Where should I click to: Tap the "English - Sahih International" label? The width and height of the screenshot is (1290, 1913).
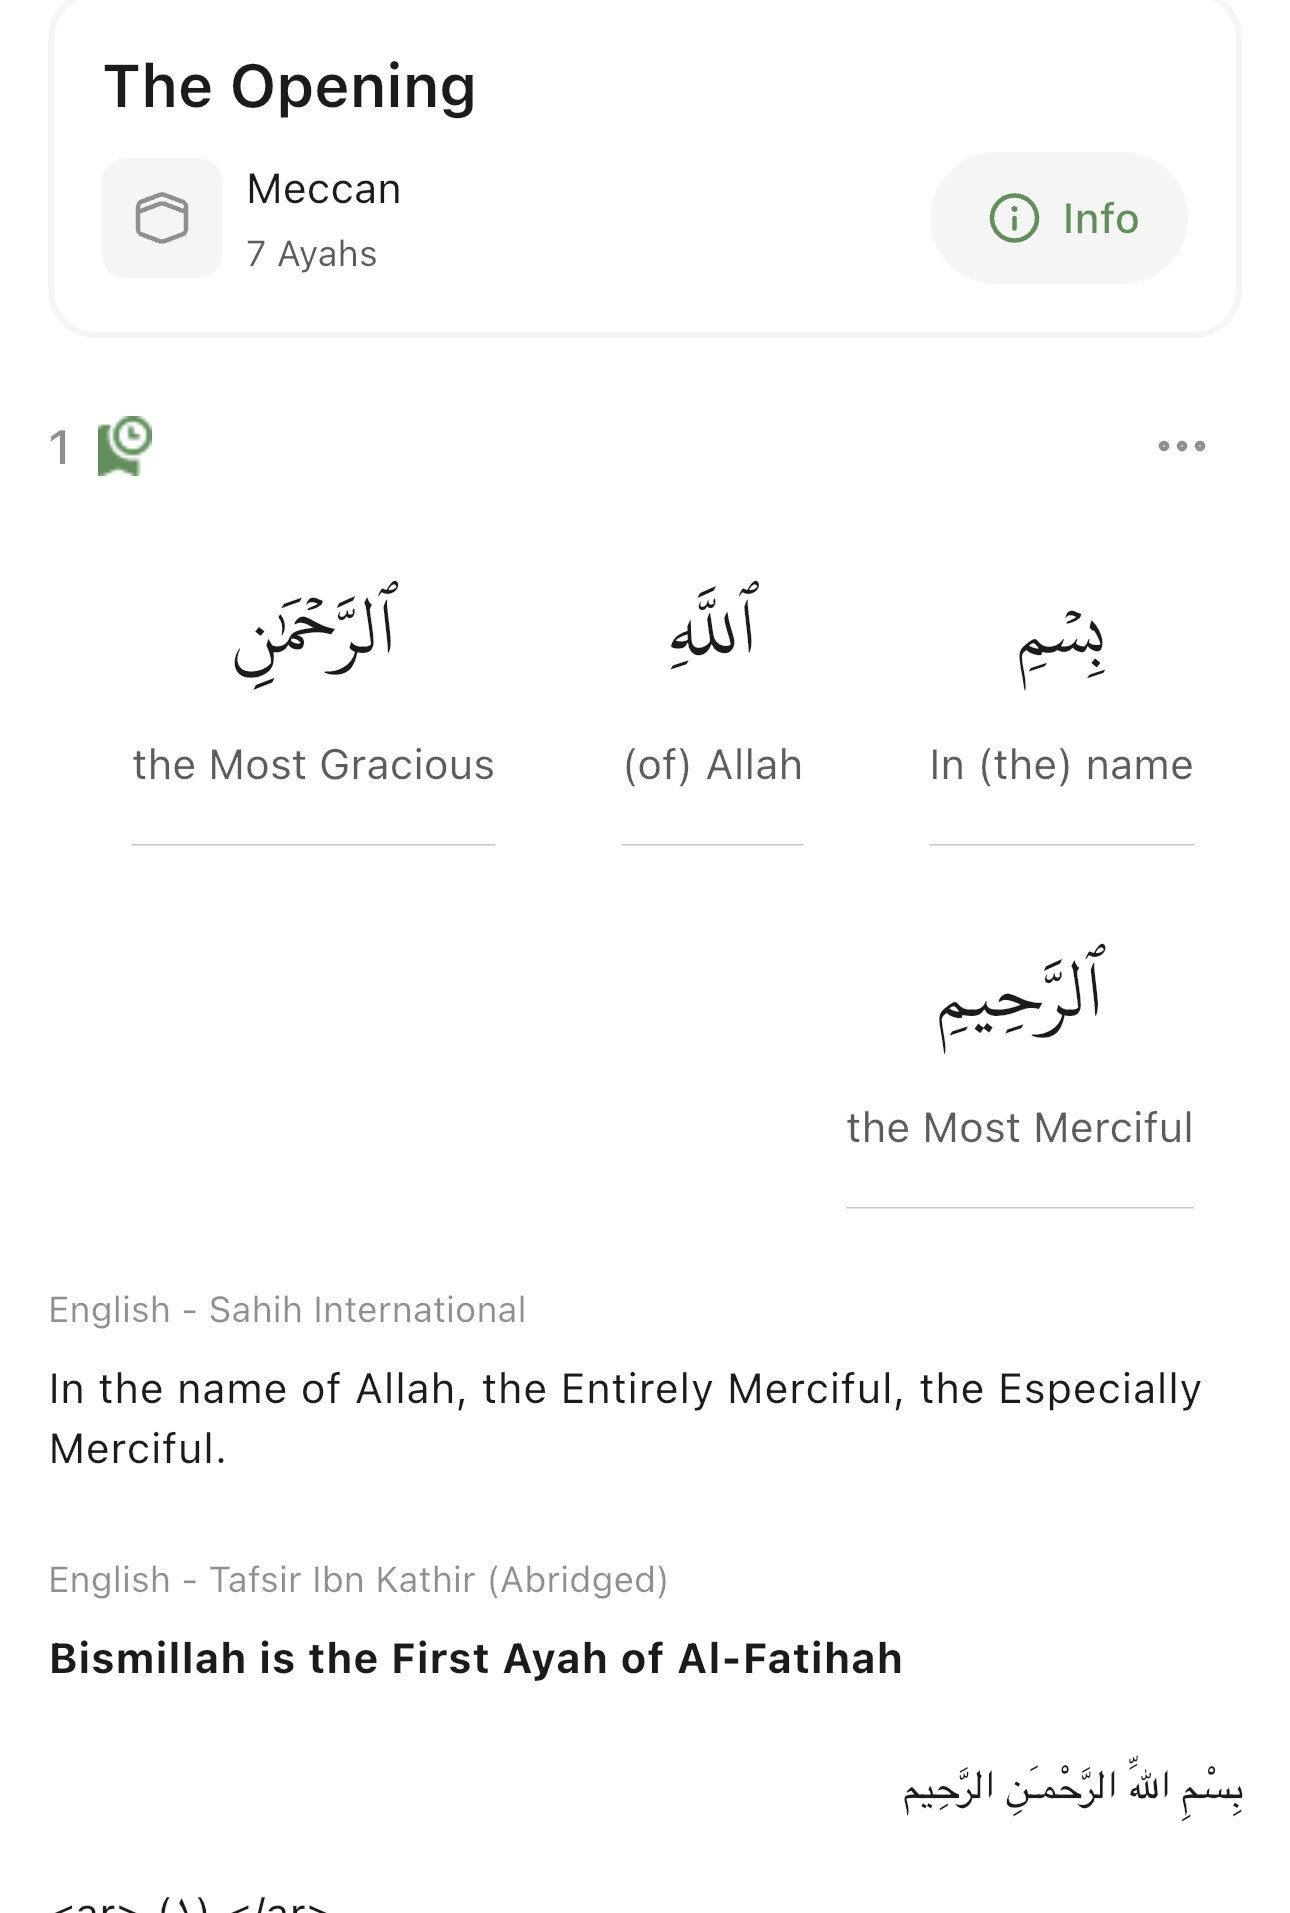287,1310
